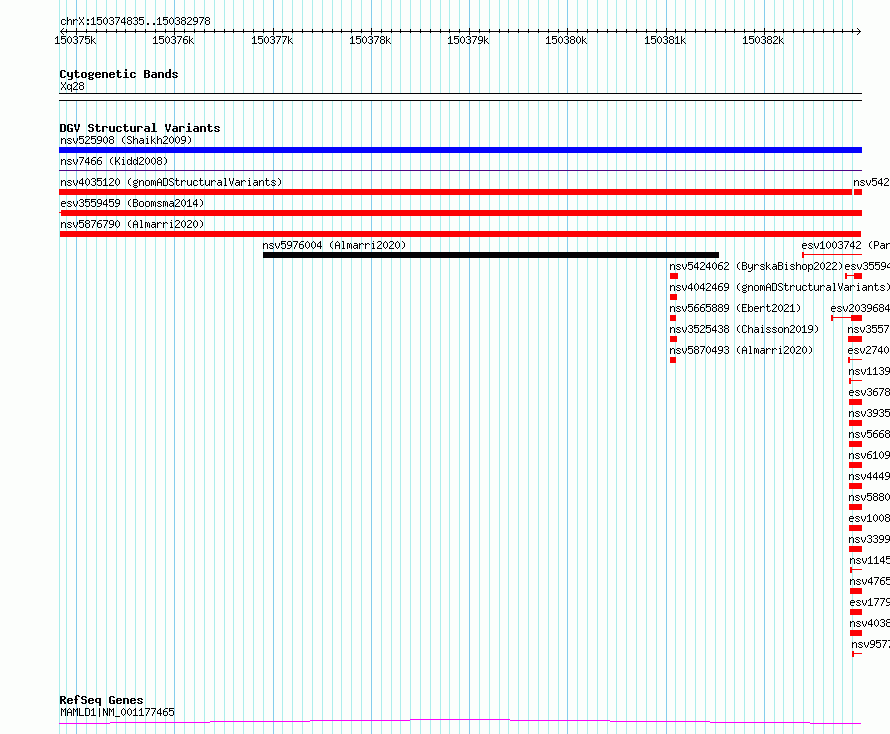Screen dimensions: 890x734
Task: Click the nsv5668 variant label
Action: coord(869,434)
